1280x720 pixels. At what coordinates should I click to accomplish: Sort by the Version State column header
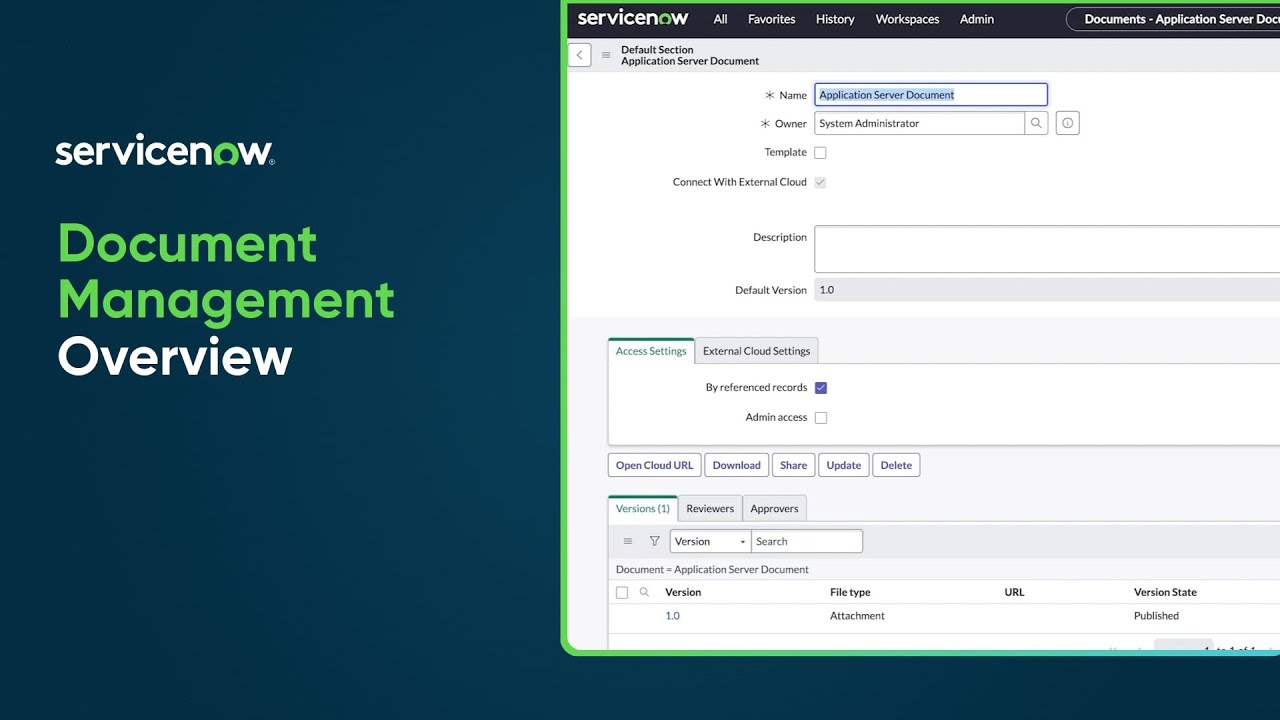click(x=1165, y=592)
